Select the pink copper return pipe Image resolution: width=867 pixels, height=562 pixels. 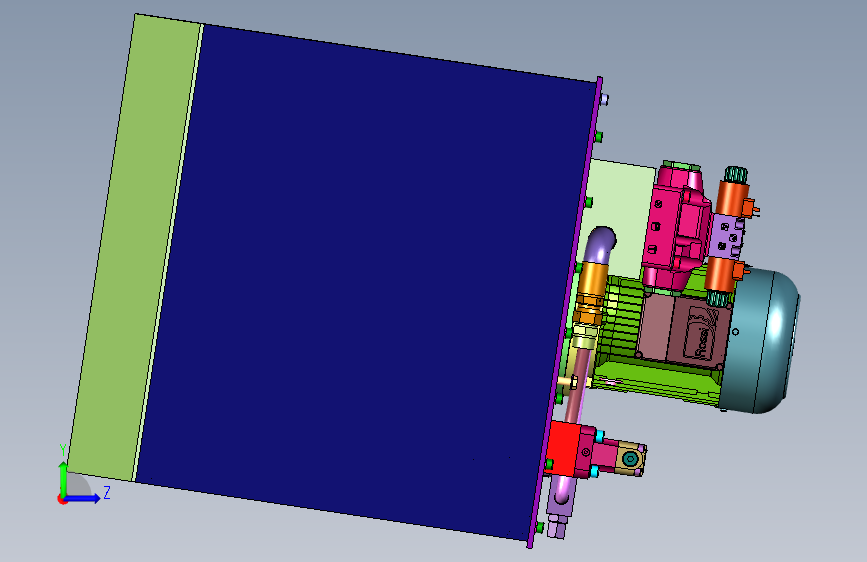click(576, 384)
